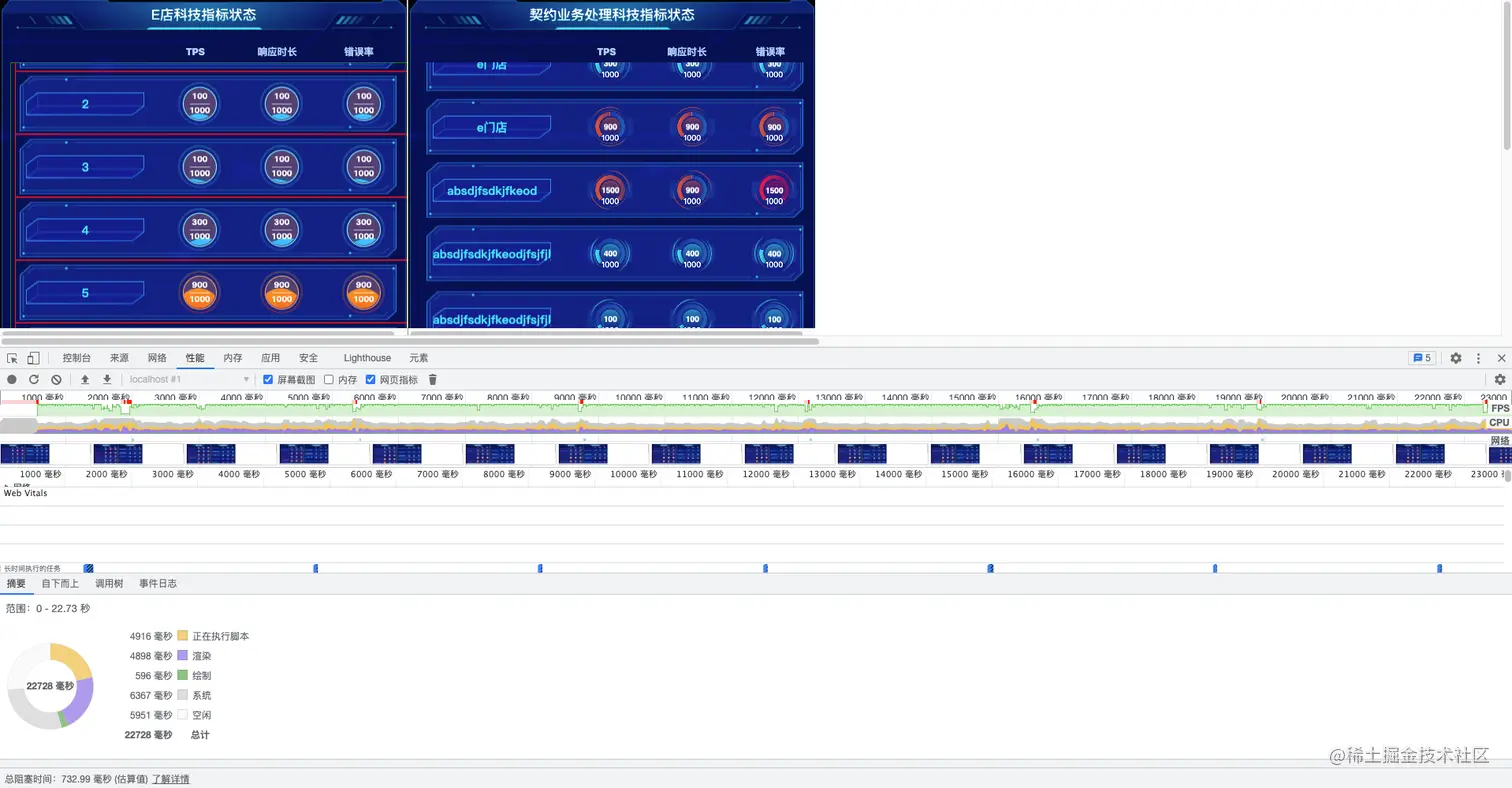Image resolution: width=1512 pixels, height=788 pixels.
Task: Open the localhost #1 recording dropdown
Action: click(189, 380)
